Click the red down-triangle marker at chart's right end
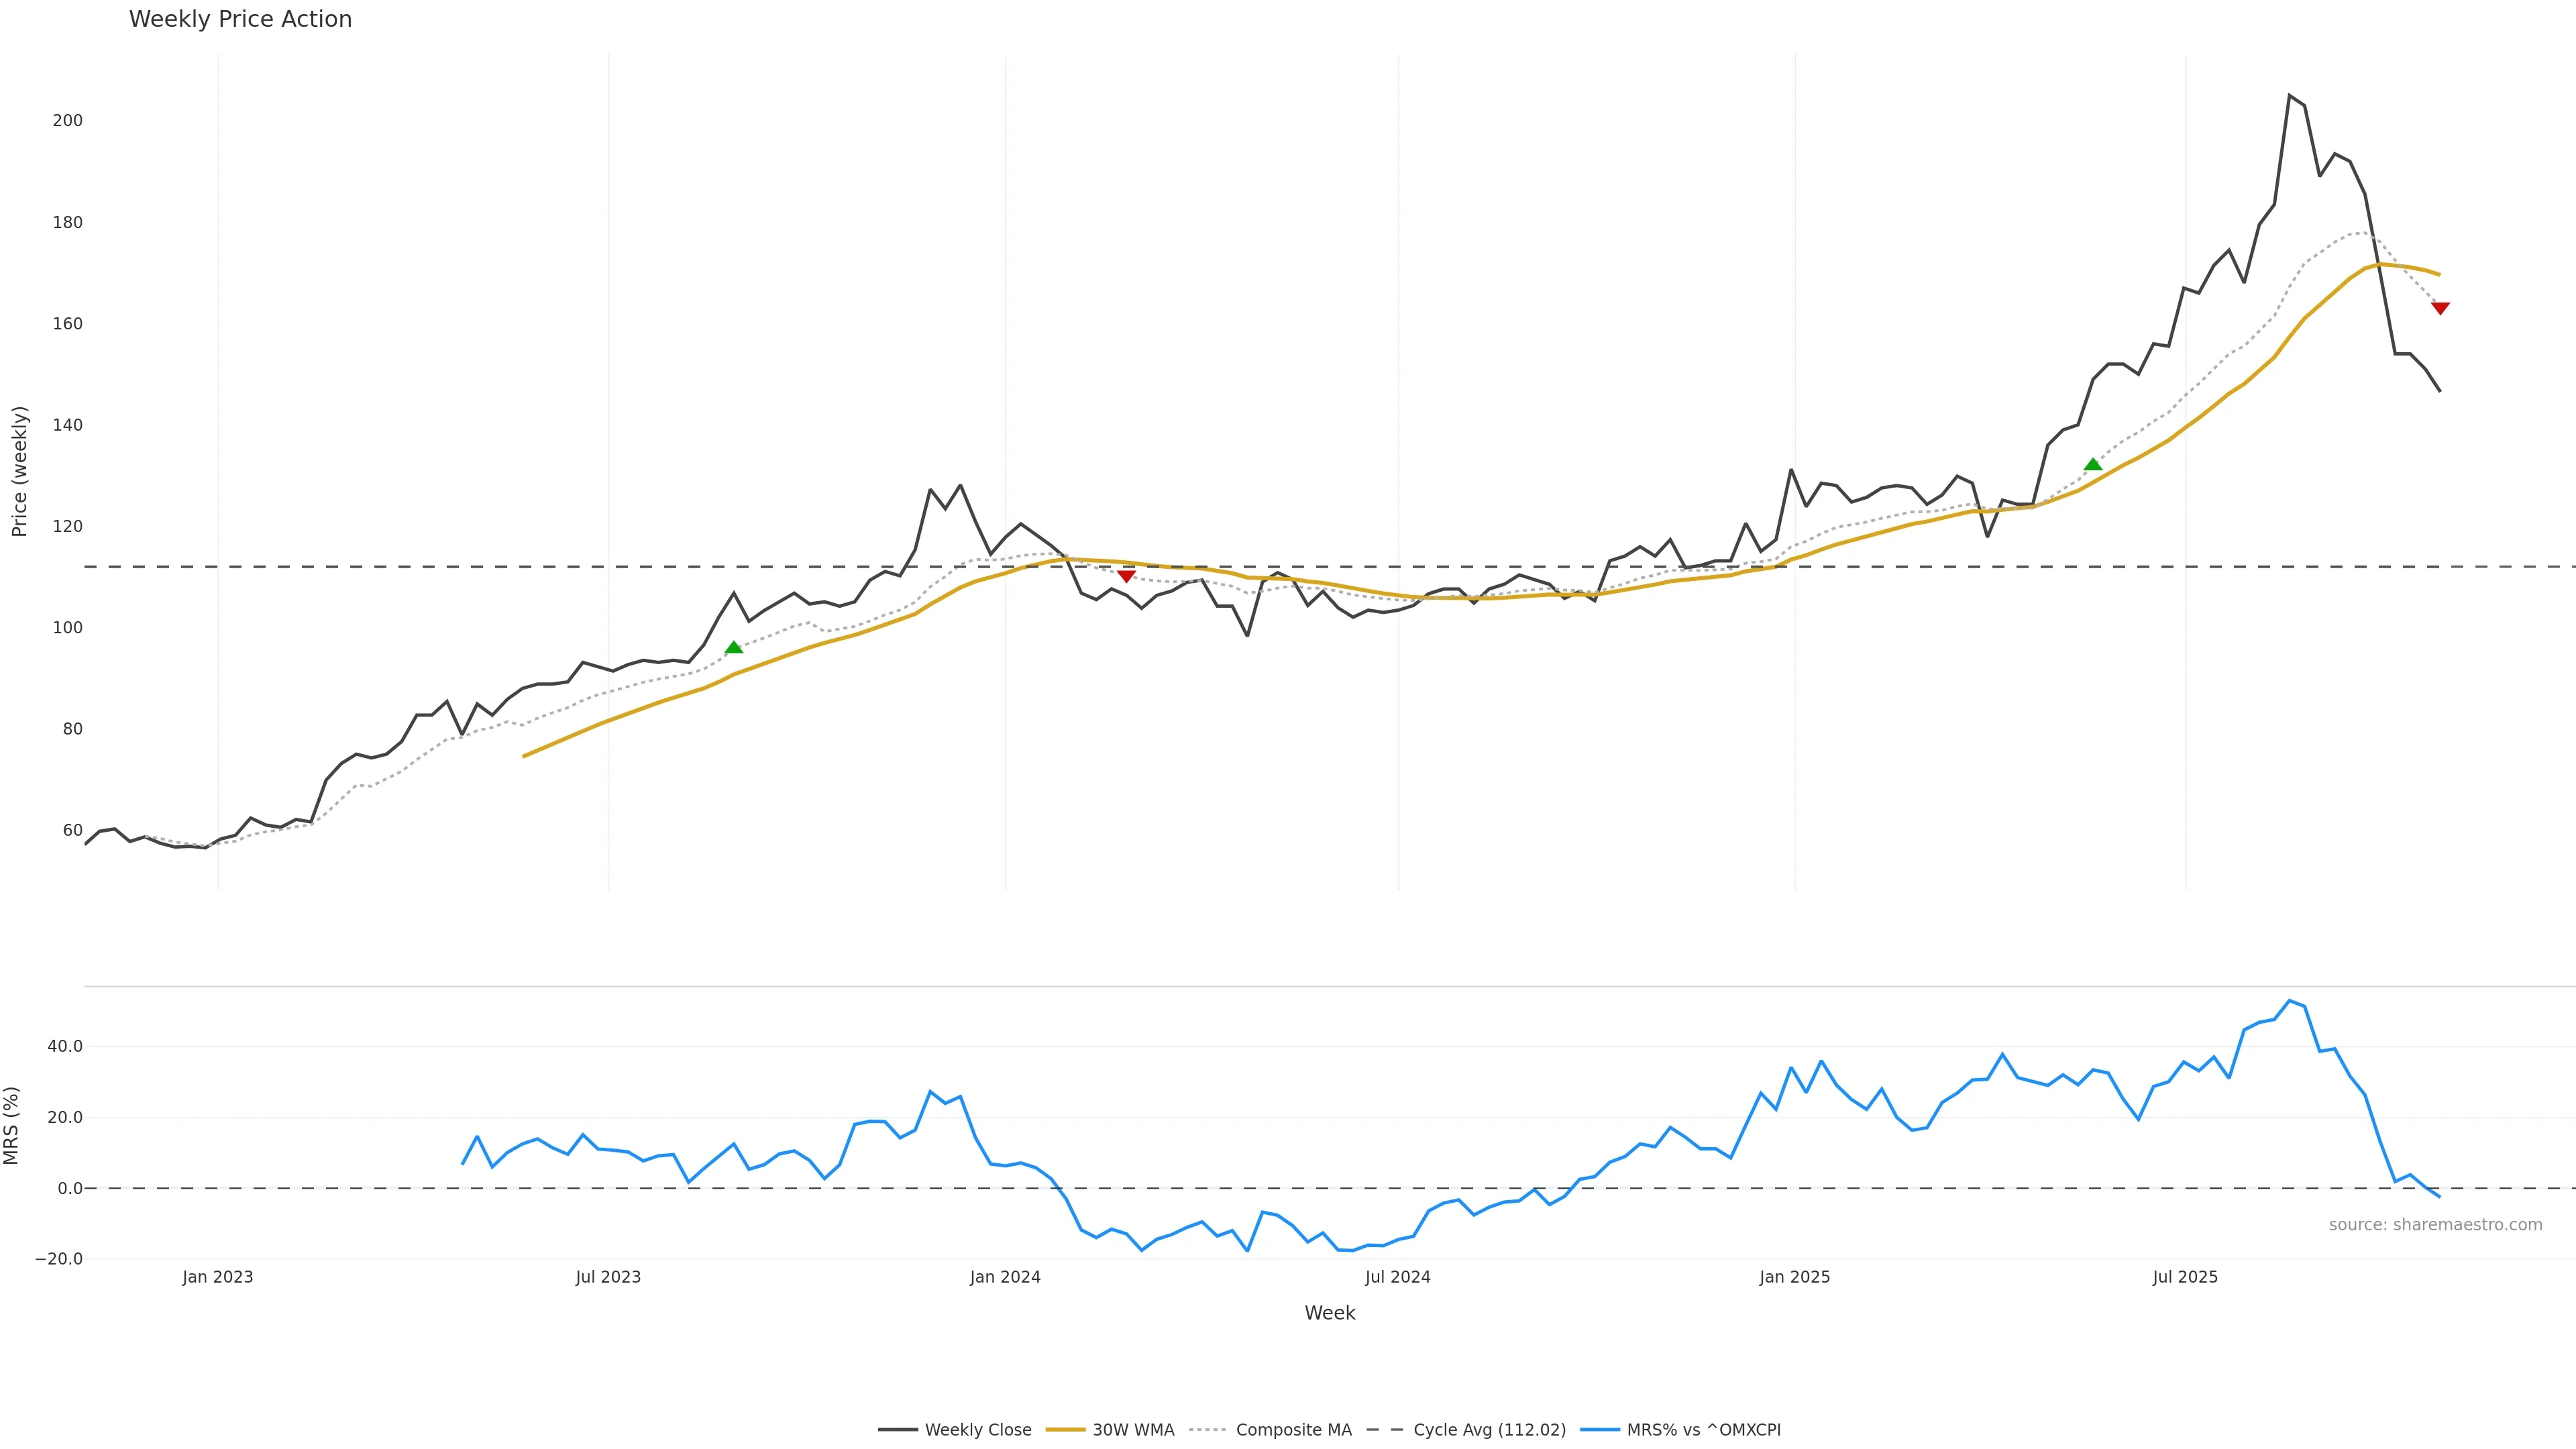 pyautogui.click(x=2440, y=308)
